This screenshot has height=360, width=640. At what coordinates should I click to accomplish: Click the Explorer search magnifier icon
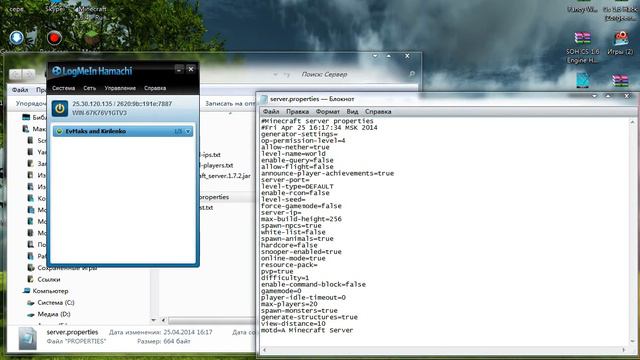tap(412, 74)
